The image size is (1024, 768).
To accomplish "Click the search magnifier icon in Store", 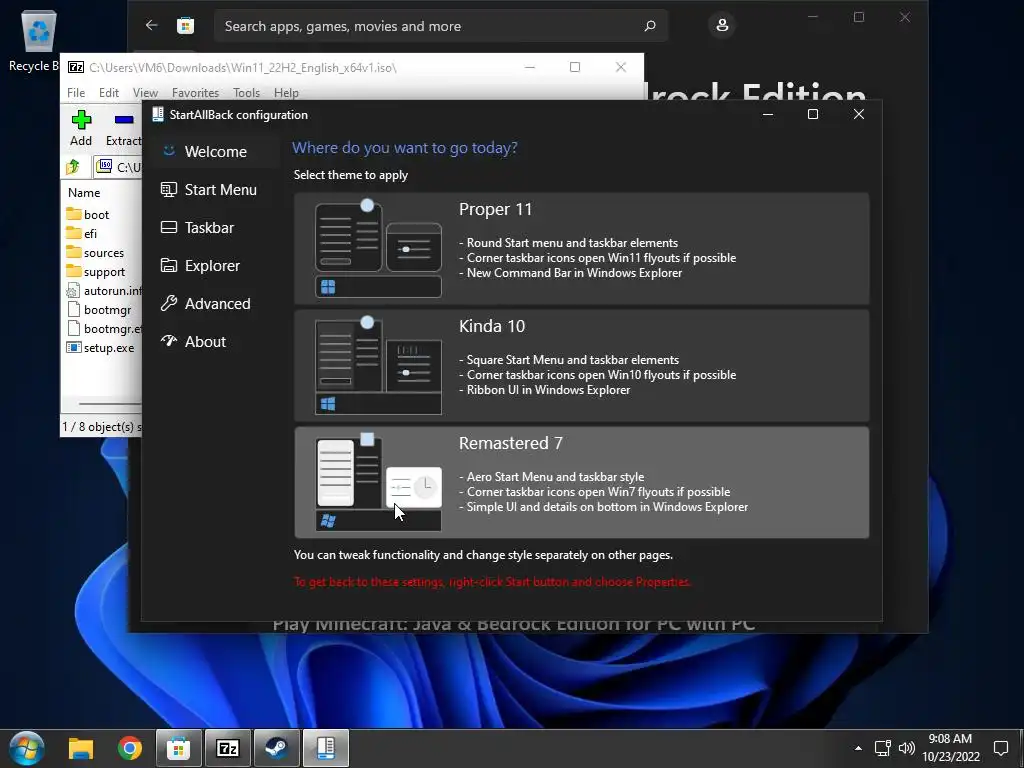I will point(650,26).
